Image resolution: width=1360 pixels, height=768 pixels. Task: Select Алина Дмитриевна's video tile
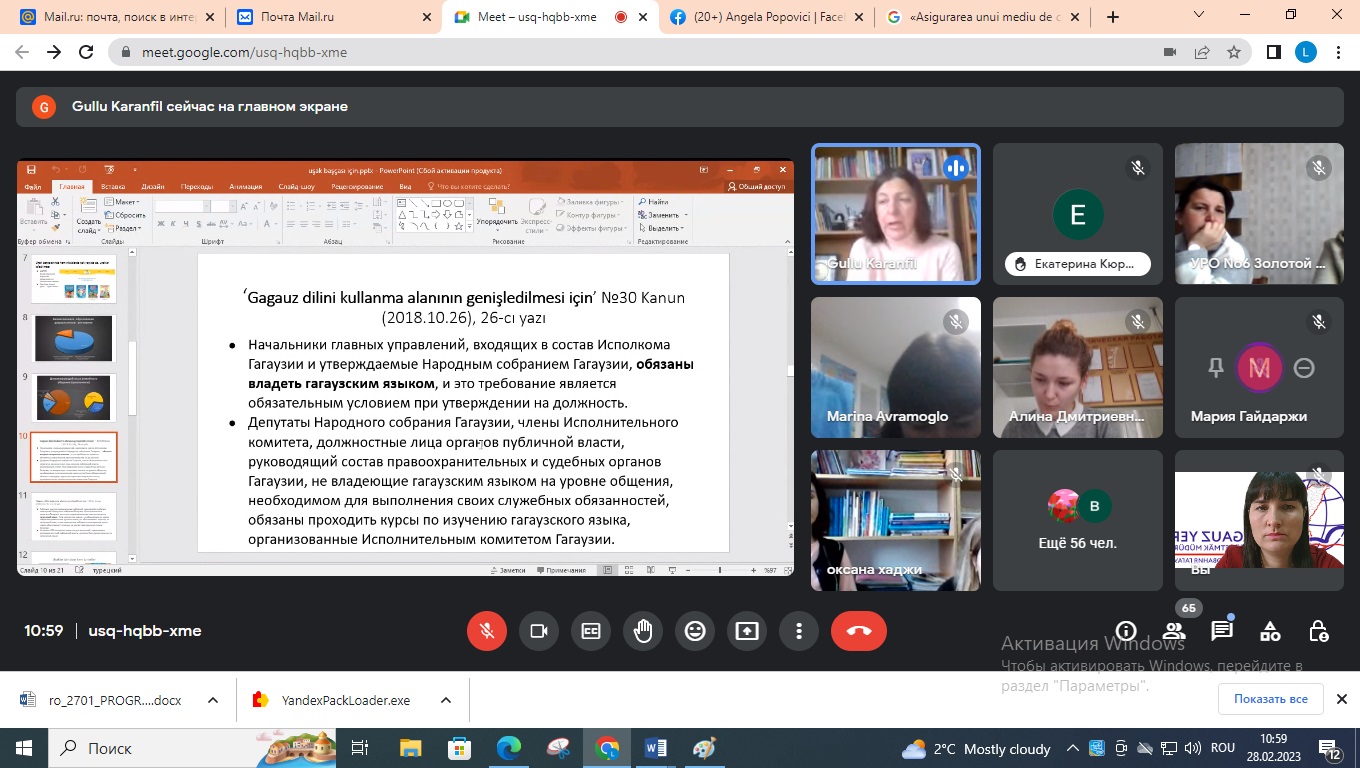pyautogui.click(x=1078, y=367)
